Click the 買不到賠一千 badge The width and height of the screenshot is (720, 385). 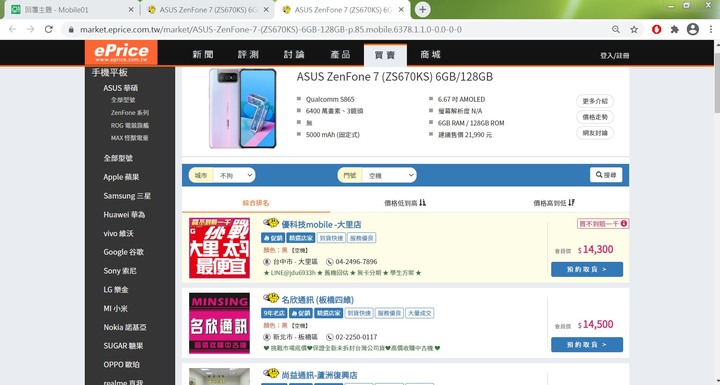coord(602,224)
